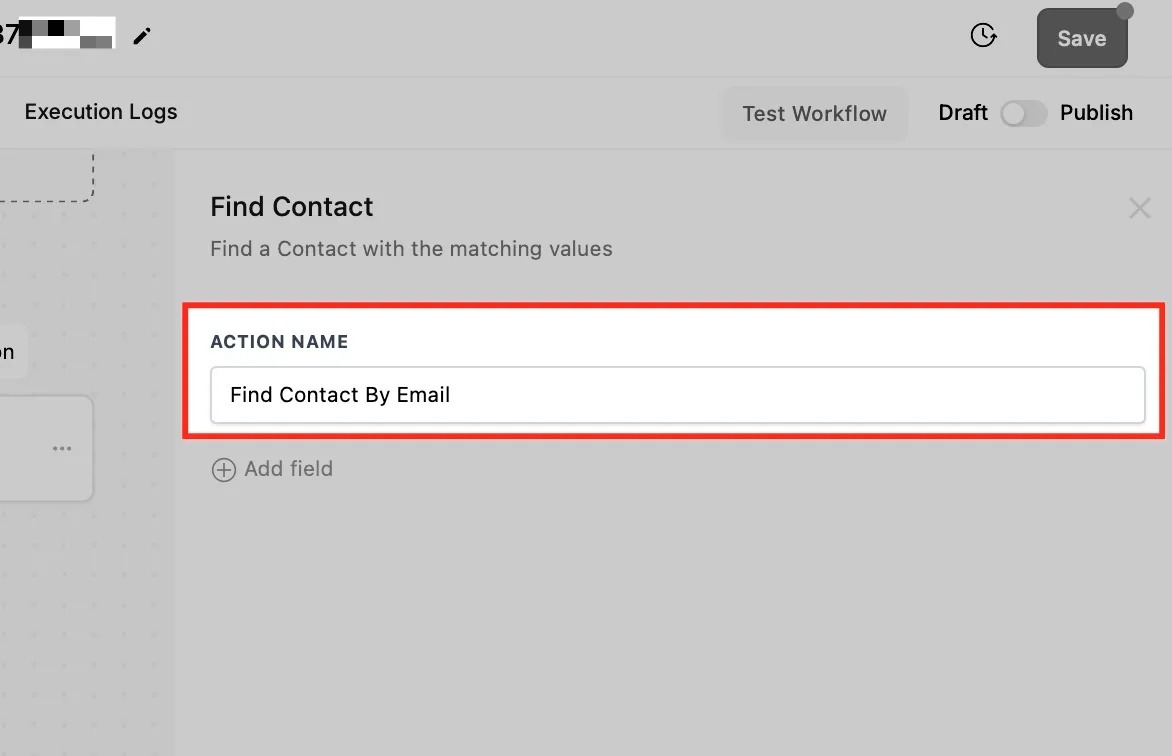This screenshot has width=1172, height=756.
Task: Click the Add field text link
Action: coord(289,469)
